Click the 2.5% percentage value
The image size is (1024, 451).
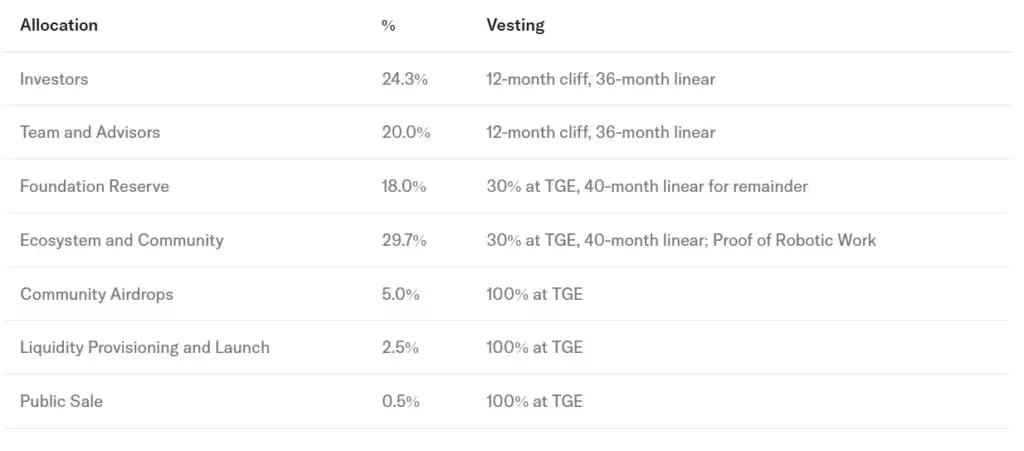(400, 348)
